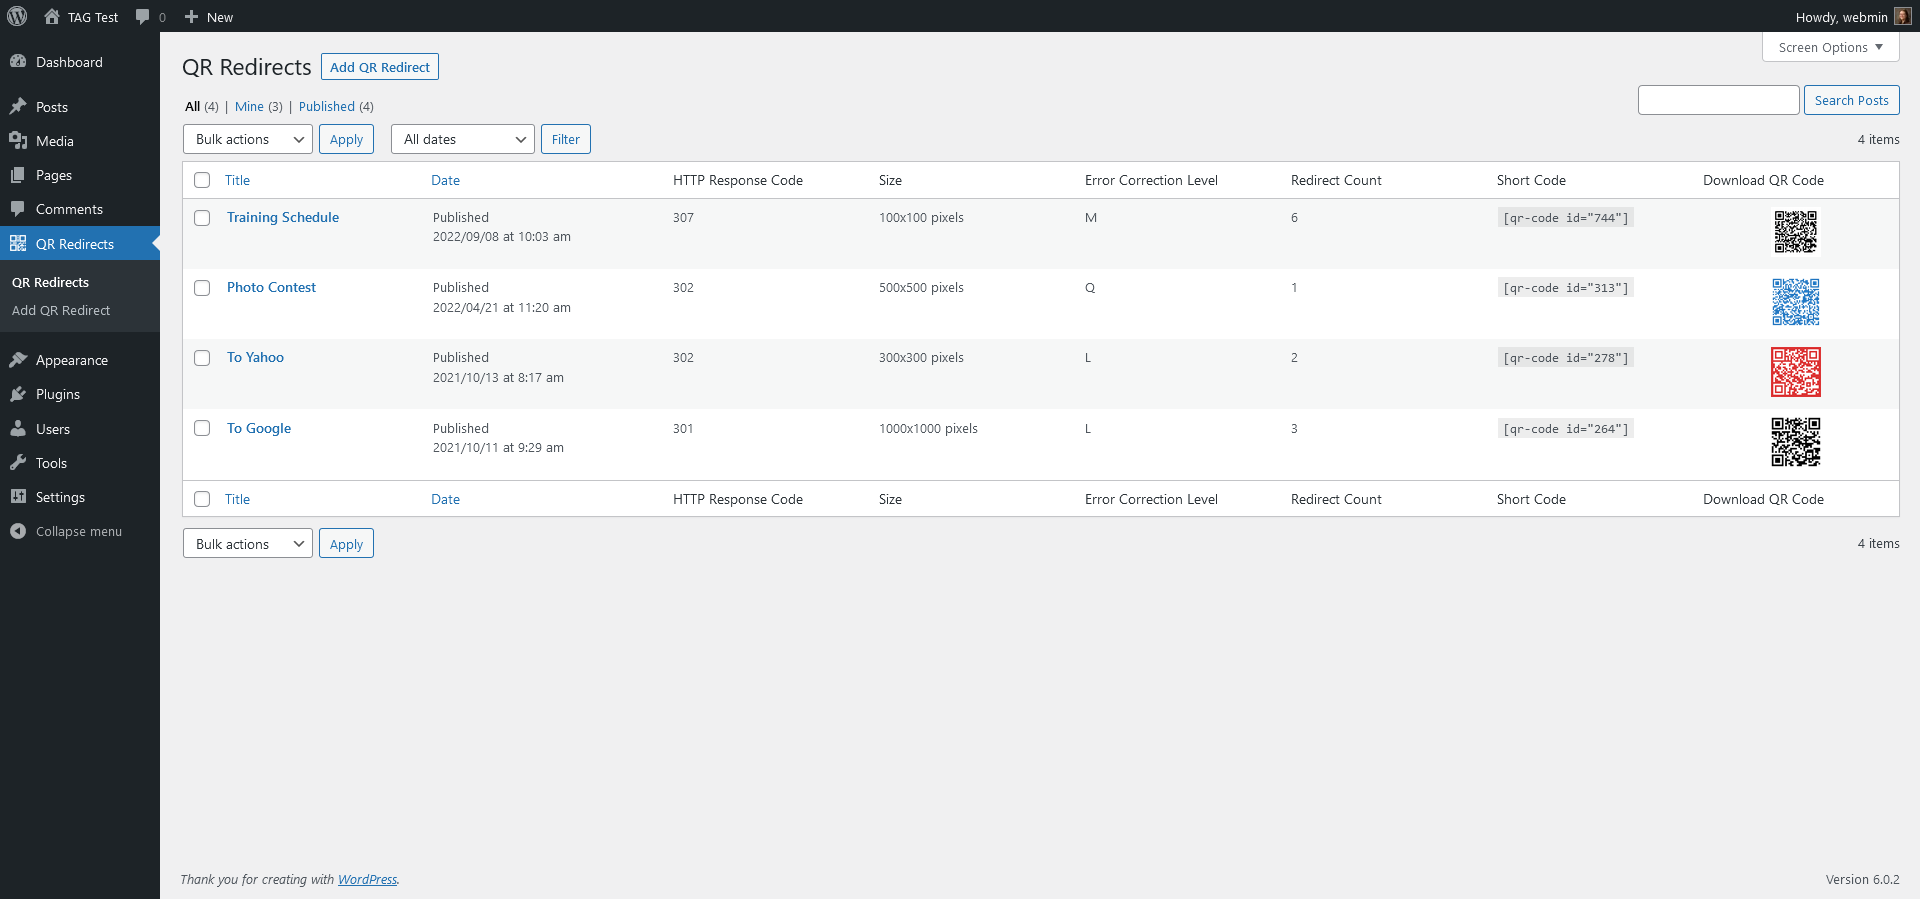Open the top Bulk actions dropdown
This screenshot has height=899, width=1920.
pyautogui.click(x=248, y=139)
